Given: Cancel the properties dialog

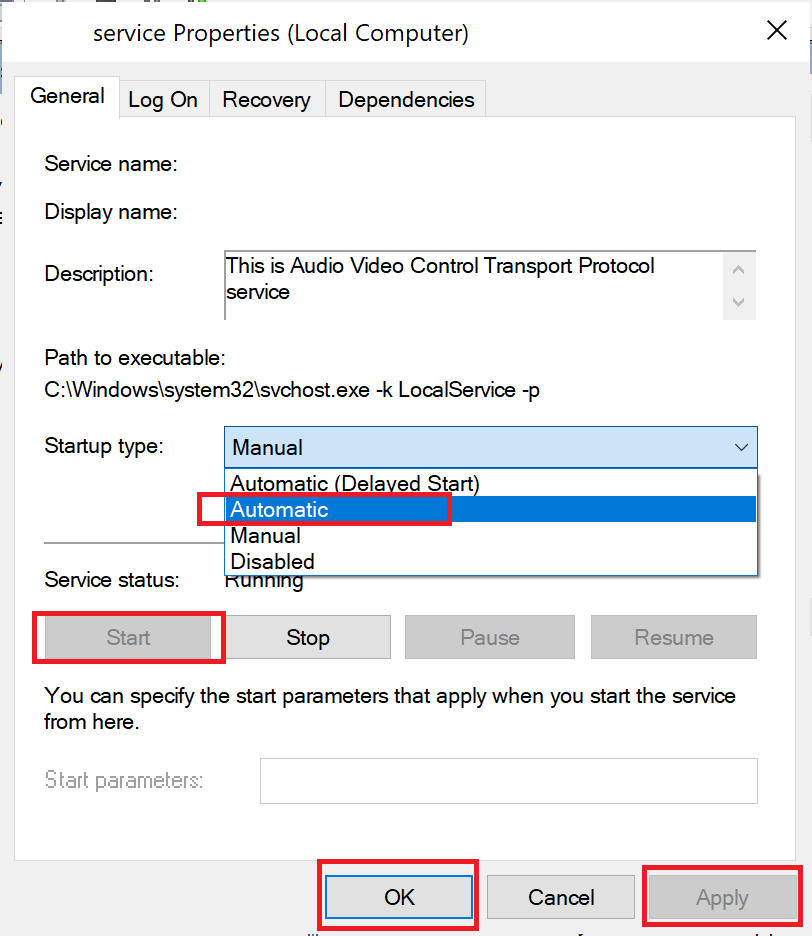Looking at the screenshot, I should tap(561, 898).
